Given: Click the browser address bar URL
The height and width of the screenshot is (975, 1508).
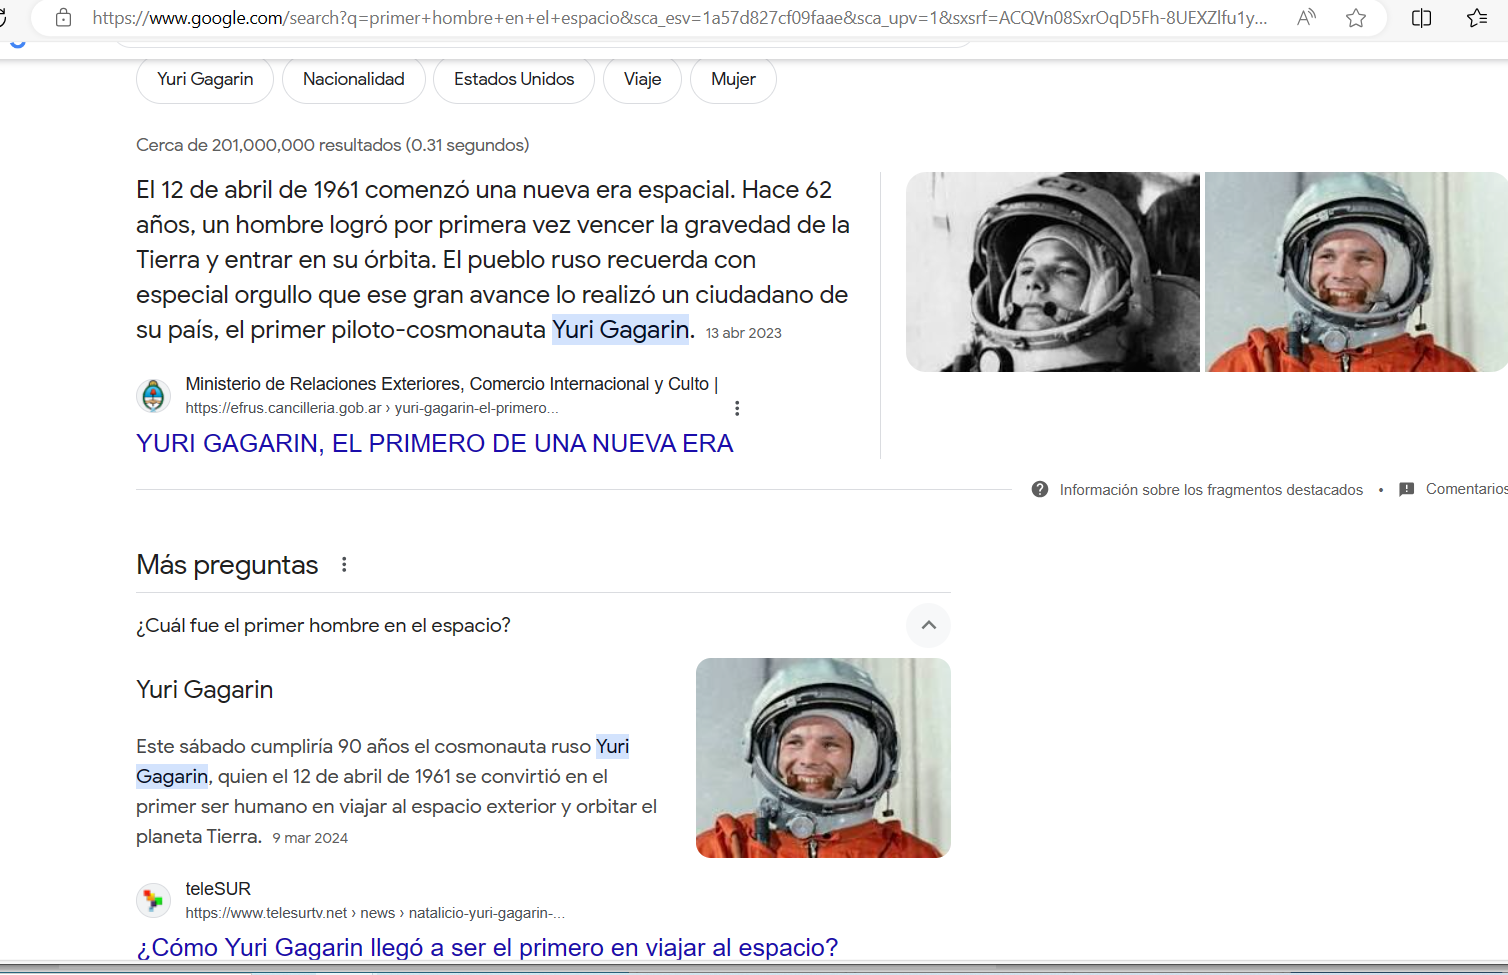Looking at the screenshot, I should click(x=680, y=18).
